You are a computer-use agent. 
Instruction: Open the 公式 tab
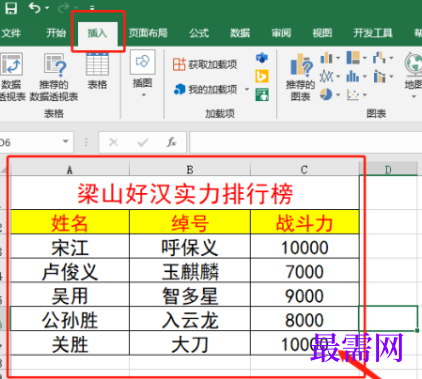(x=199, y=33)
